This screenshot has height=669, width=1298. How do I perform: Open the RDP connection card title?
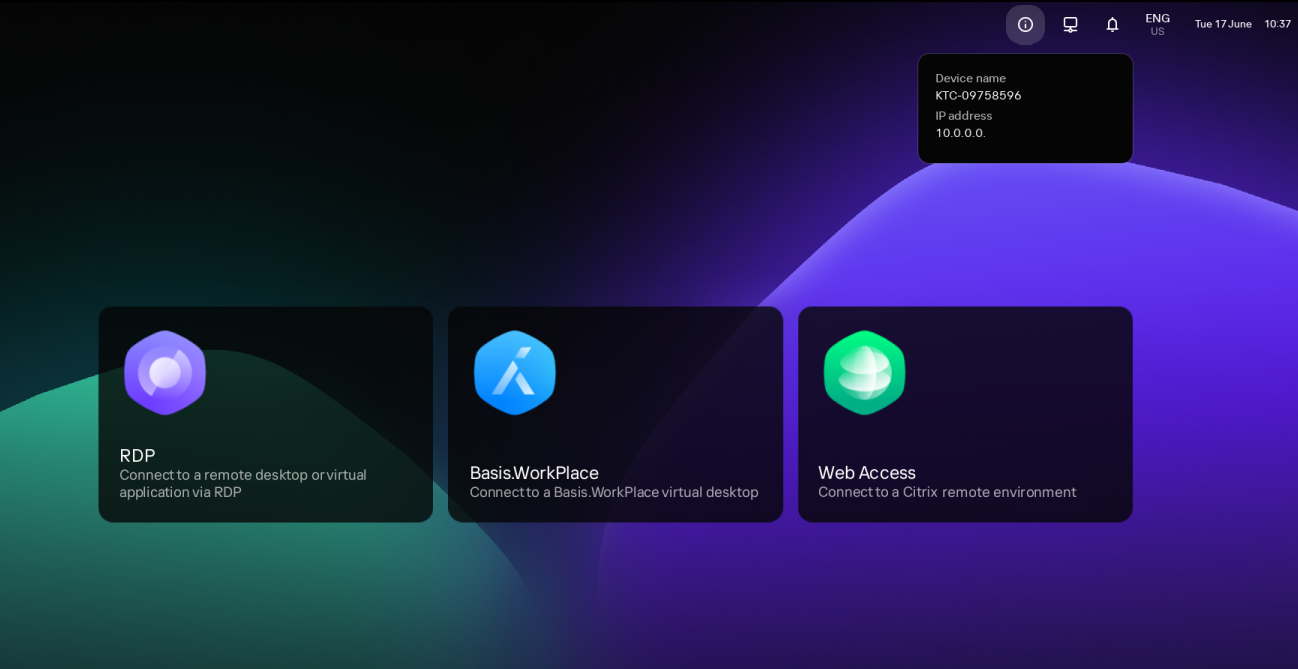tap(137, 455)
